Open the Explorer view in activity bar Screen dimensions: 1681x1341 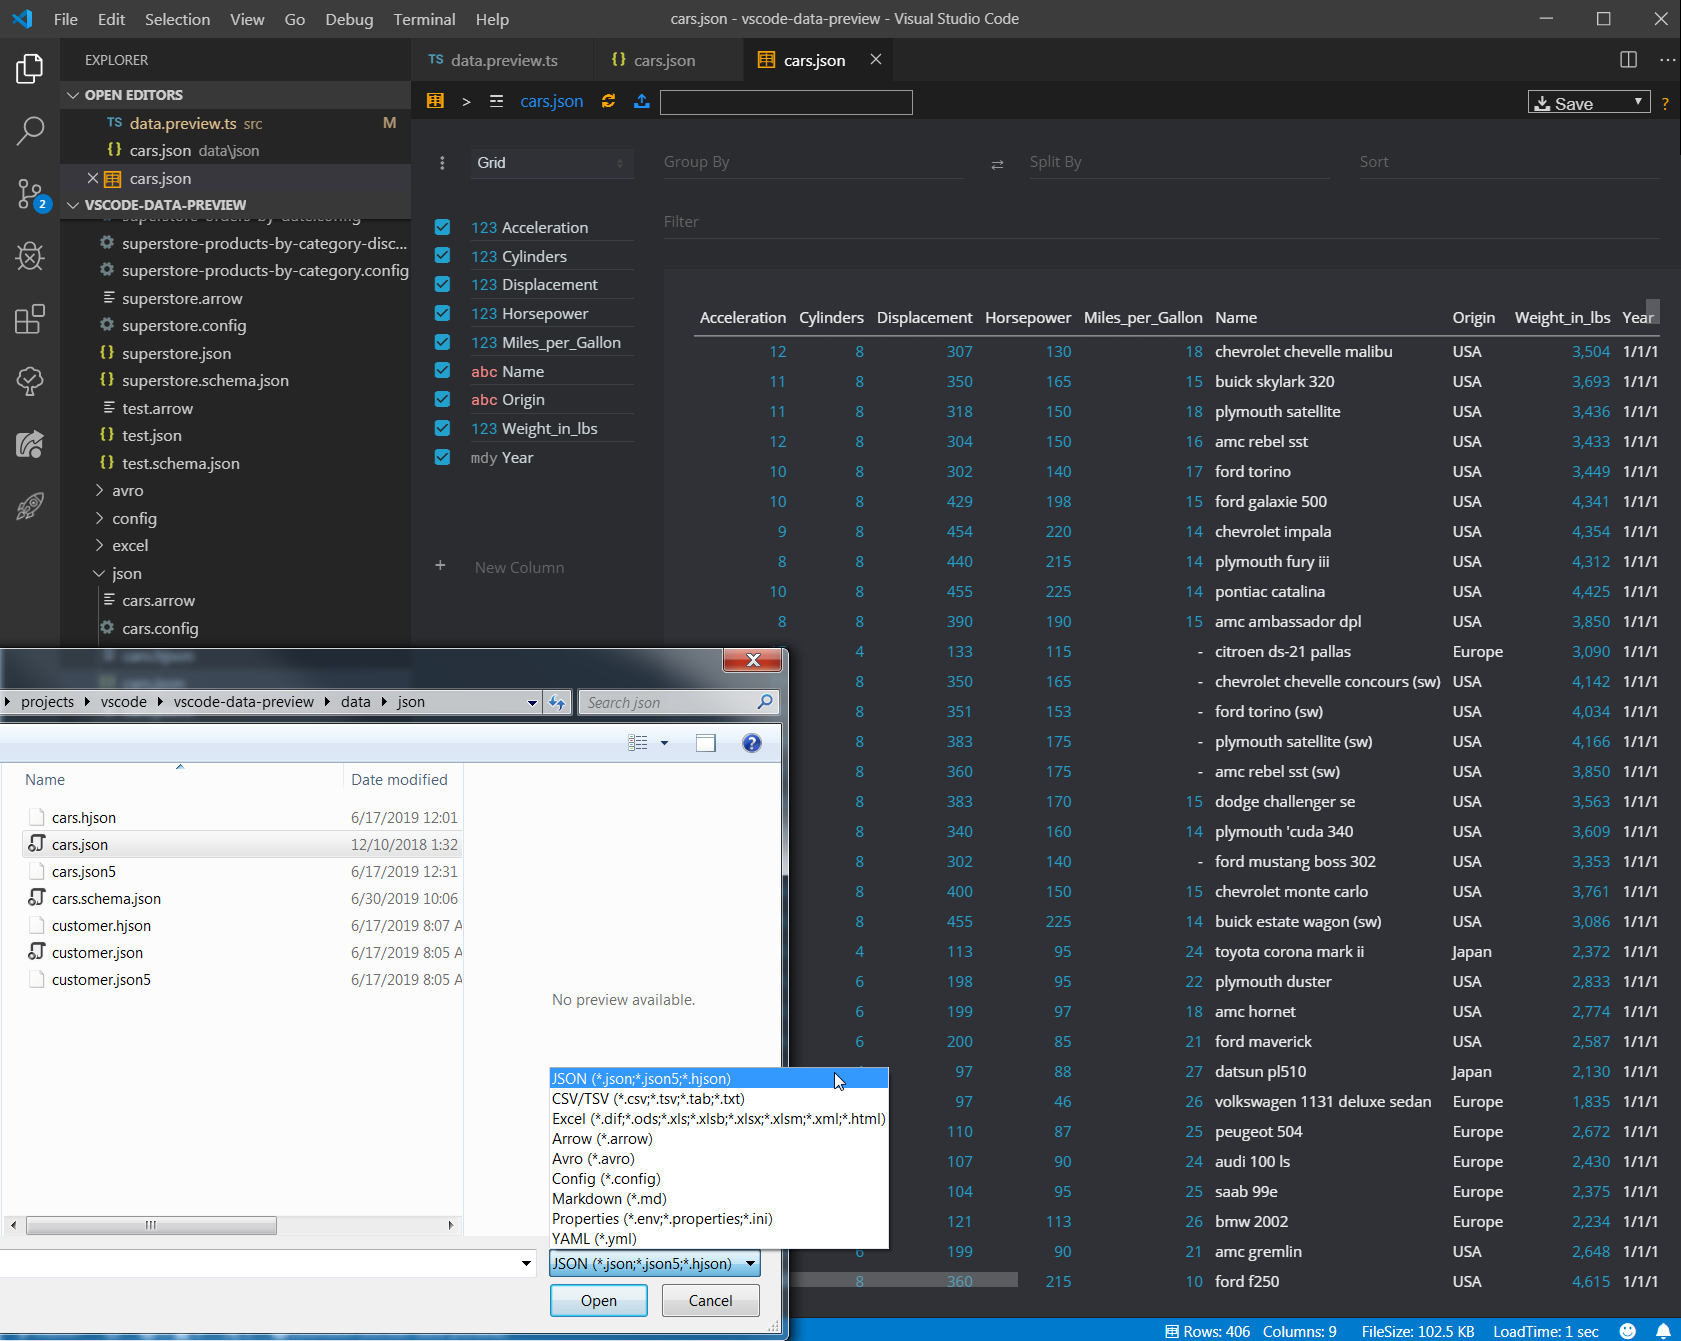30,69
